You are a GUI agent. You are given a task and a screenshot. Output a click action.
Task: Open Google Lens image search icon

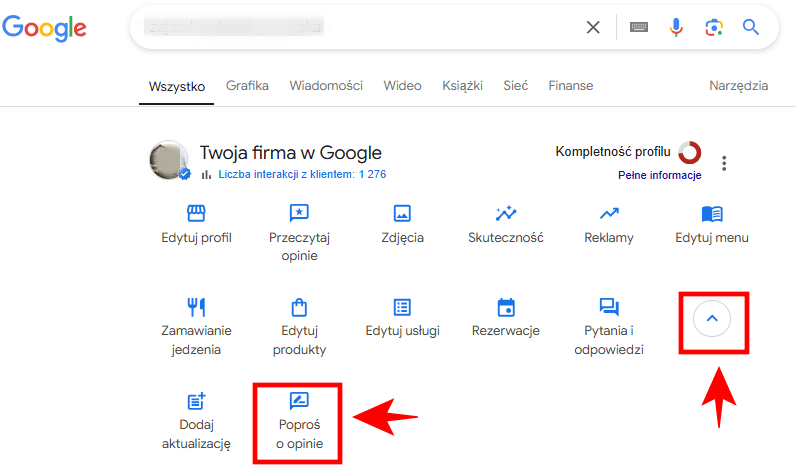[x=714, y=27]
